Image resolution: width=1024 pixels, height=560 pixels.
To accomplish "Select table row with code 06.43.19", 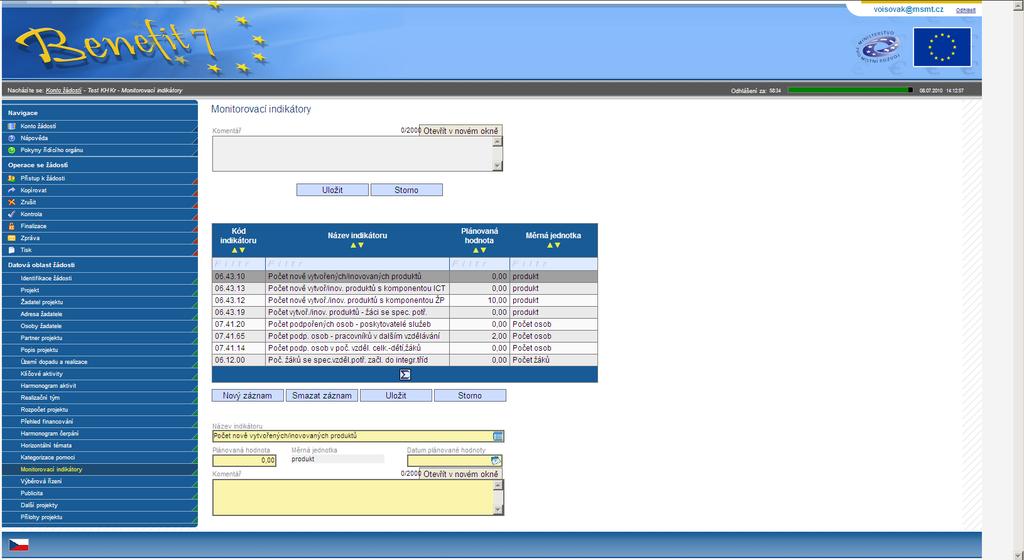I will pos(405,312).
